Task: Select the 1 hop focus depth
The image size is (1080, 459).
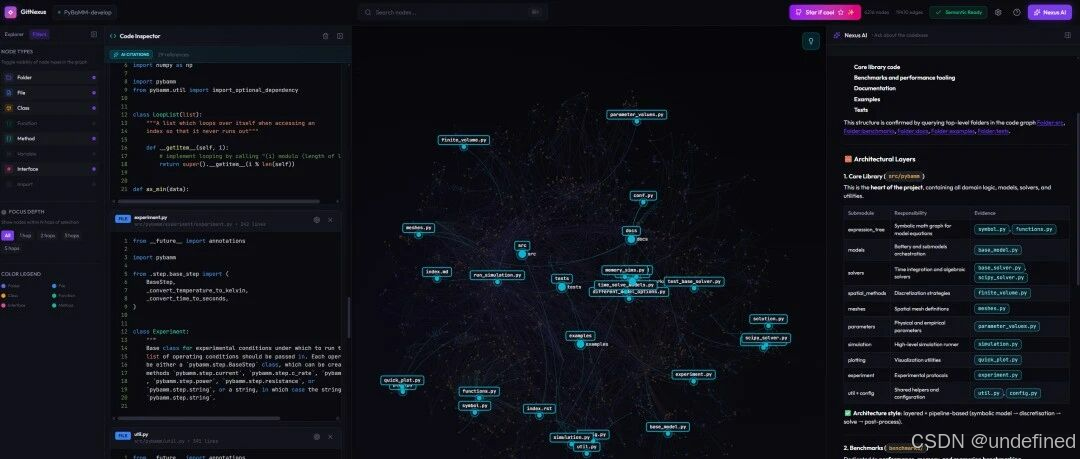Action: click(25, 236)
